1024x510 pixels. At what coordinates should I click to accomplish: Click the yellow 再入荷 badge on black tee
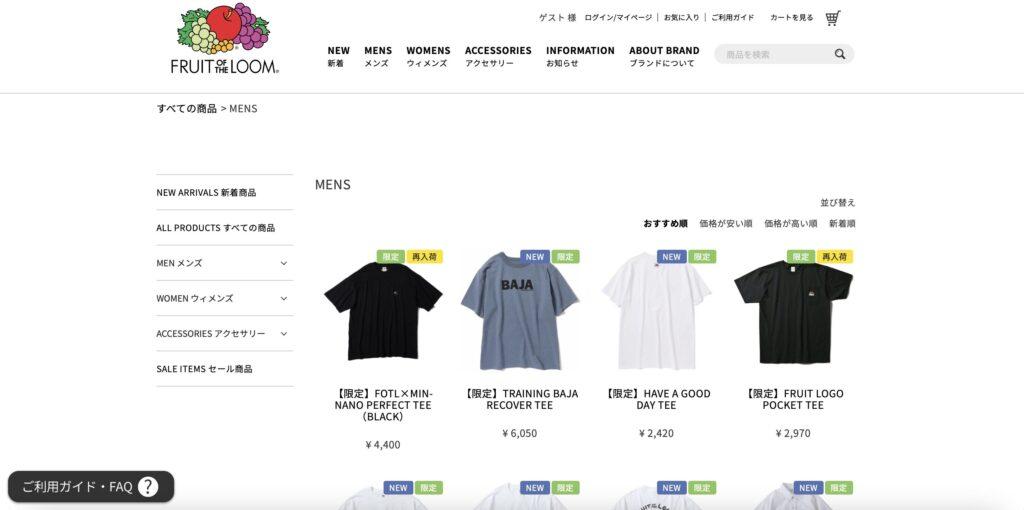(x=424, y=257)
